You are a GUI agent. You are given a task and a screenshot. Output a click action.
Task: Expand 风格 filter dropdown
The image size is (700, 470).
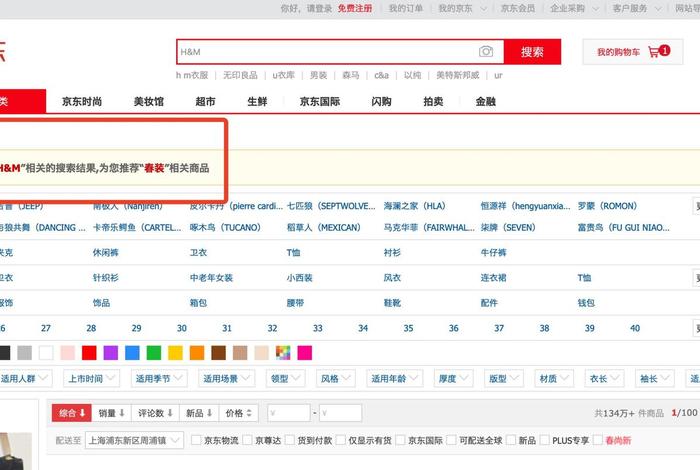(336, 378)
